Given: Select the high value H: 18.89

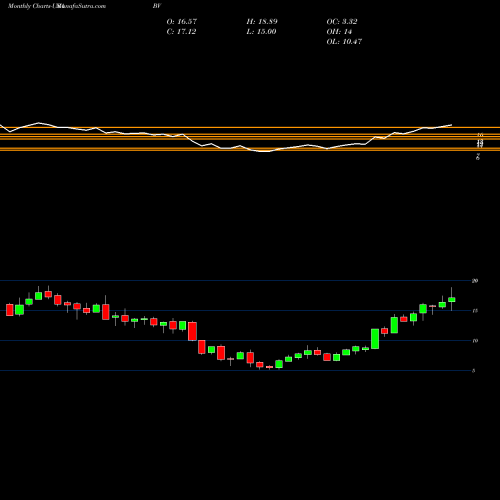Looking at the screenshot, I should (x=262, y=21).
